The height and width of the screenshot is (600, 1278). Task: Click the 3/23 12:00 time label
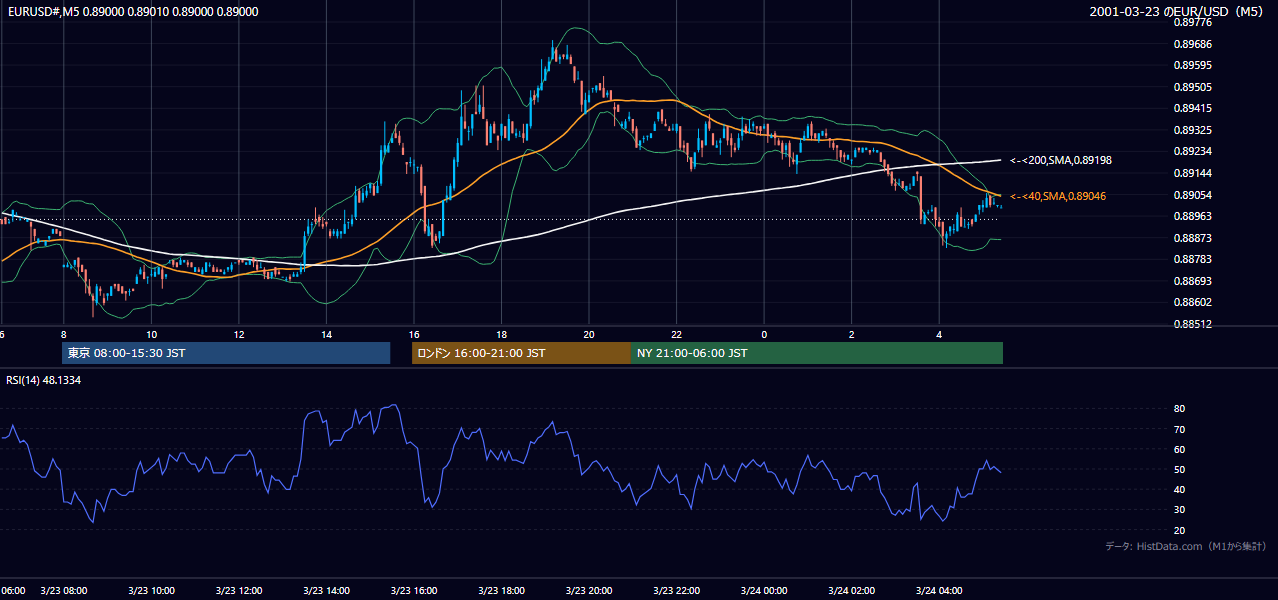click(x=239, y=591)
